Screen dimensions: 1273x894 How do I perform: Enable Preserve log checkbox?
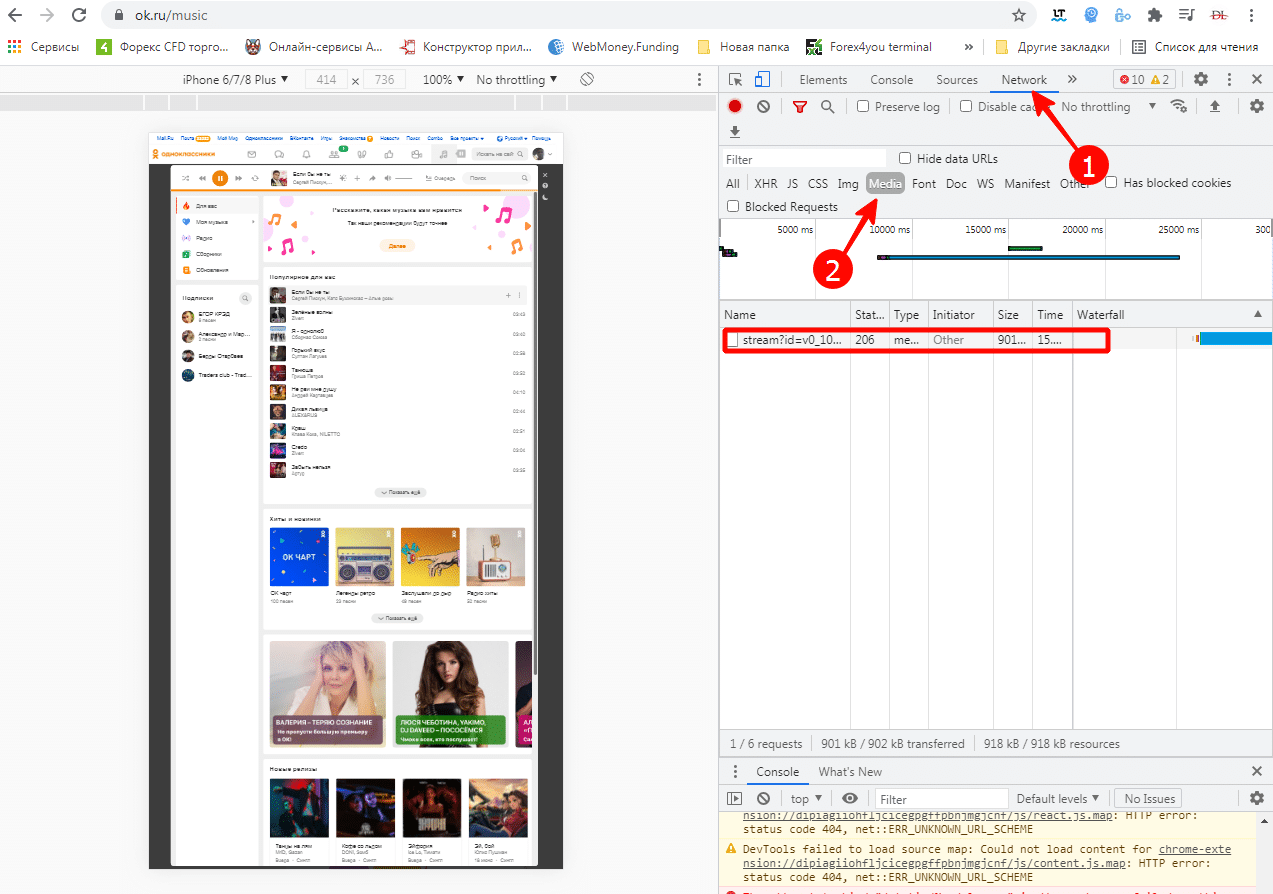tap(866, 107)
